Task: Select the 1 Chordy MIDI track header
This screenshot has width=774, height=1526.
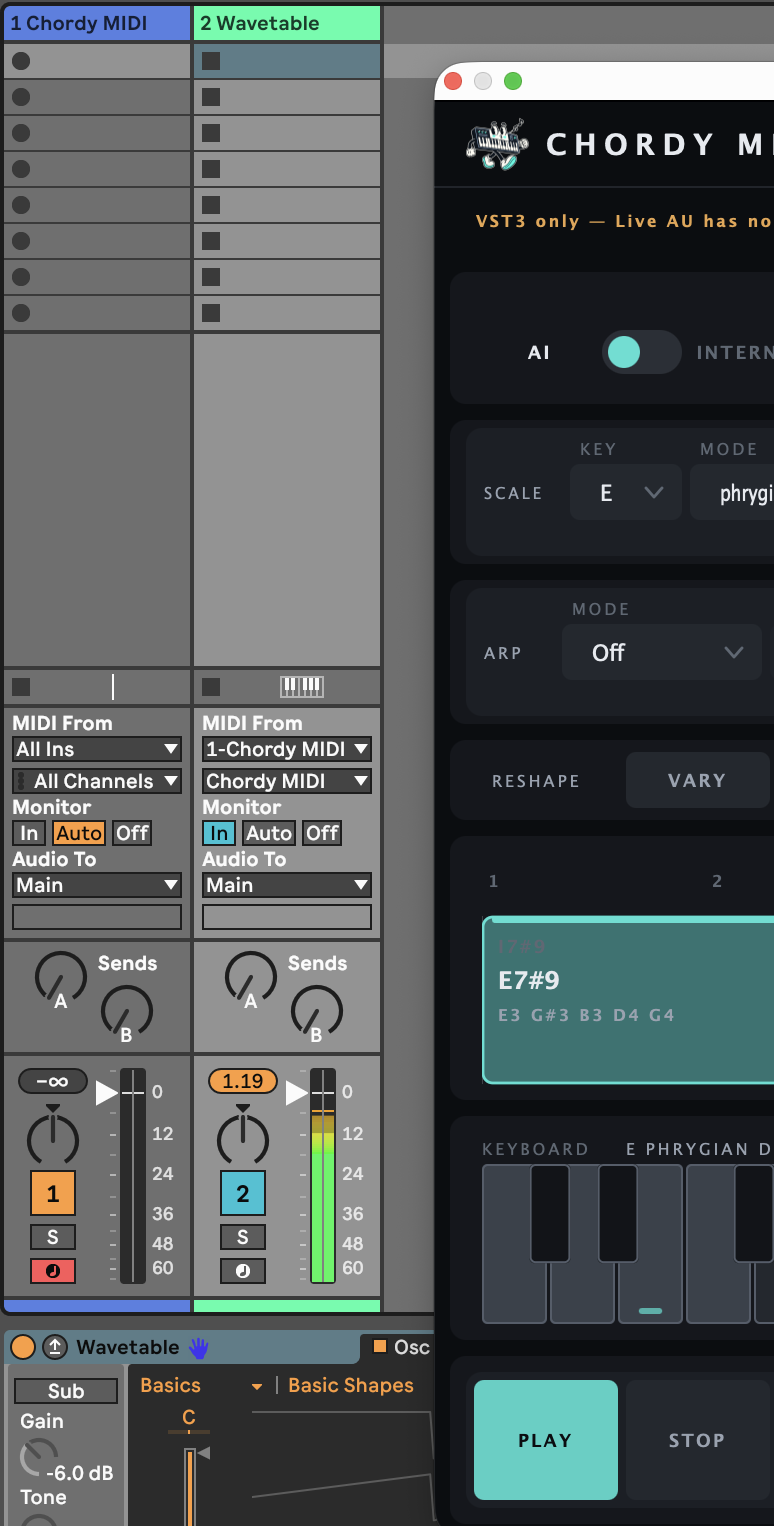Action: coord(97,23)
